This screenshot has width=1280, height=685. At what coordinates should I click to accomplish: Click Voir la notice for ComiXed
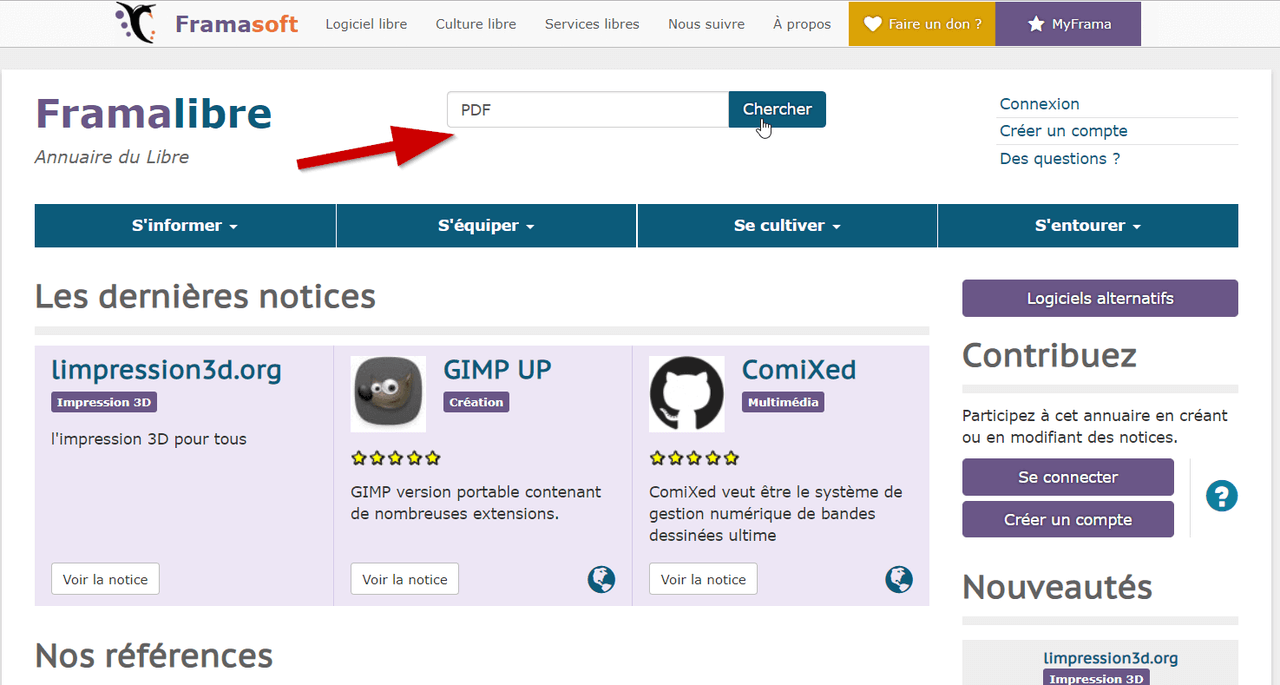(x=703, y=579)
